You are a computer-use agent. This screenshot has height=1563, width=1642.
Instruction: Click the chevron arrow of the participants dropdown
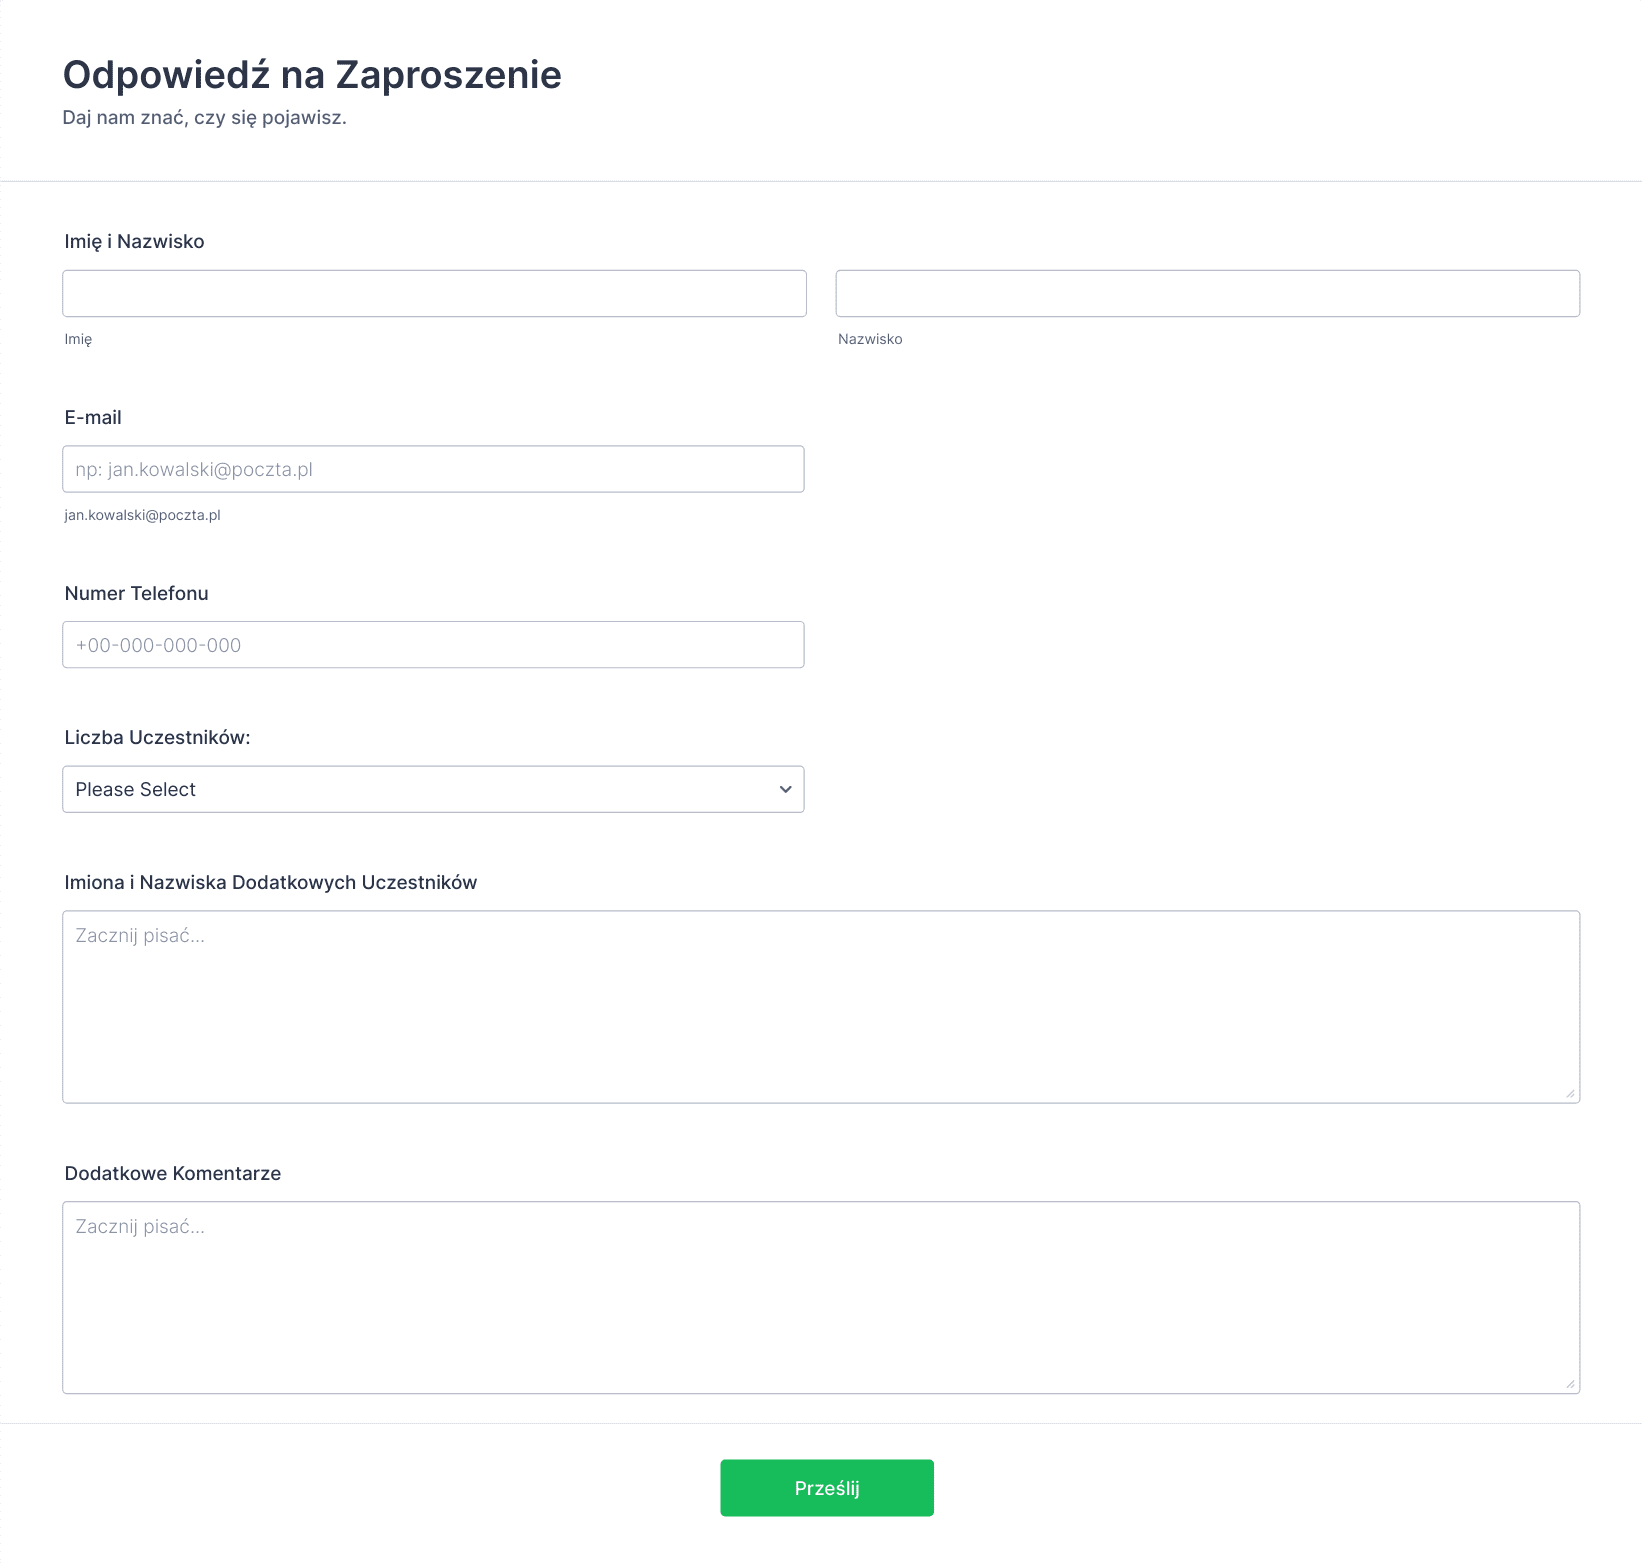point(785,789)
